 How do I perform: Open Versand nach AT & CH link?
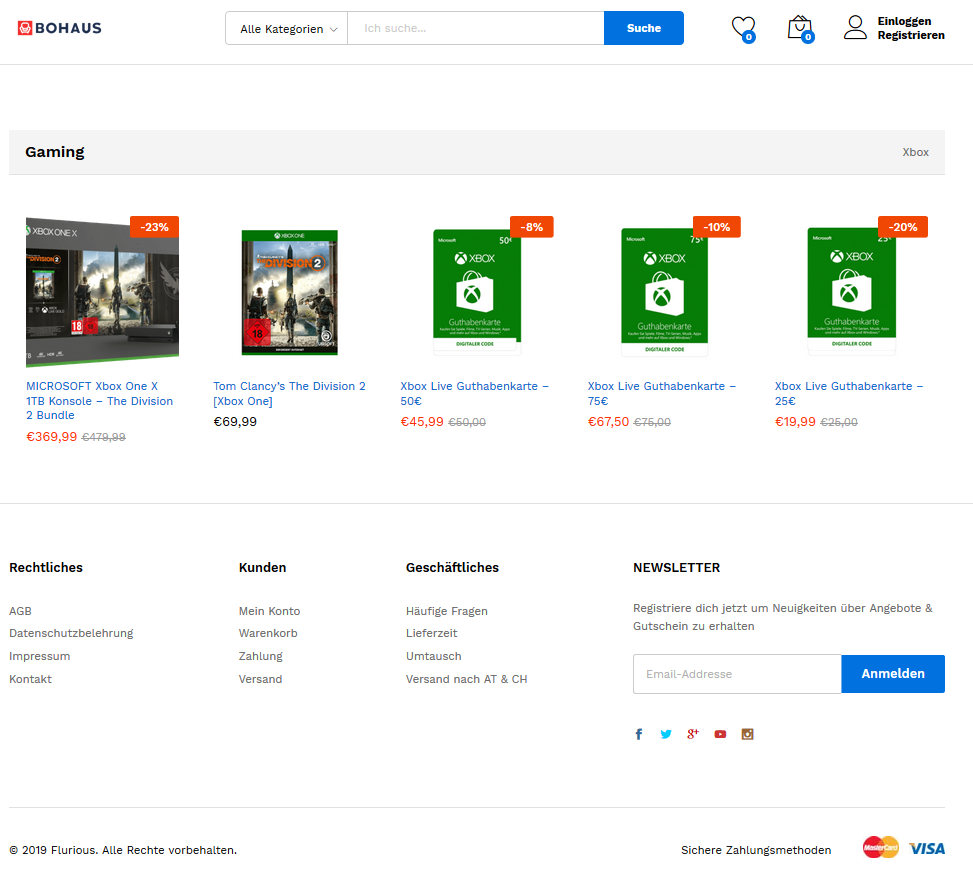tap(467, 679)
